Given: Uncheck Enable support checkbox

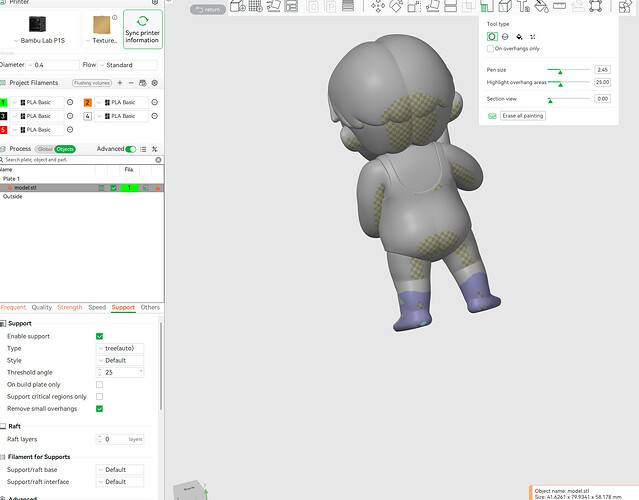Looking at the screenshot, I should coord(99,336).
